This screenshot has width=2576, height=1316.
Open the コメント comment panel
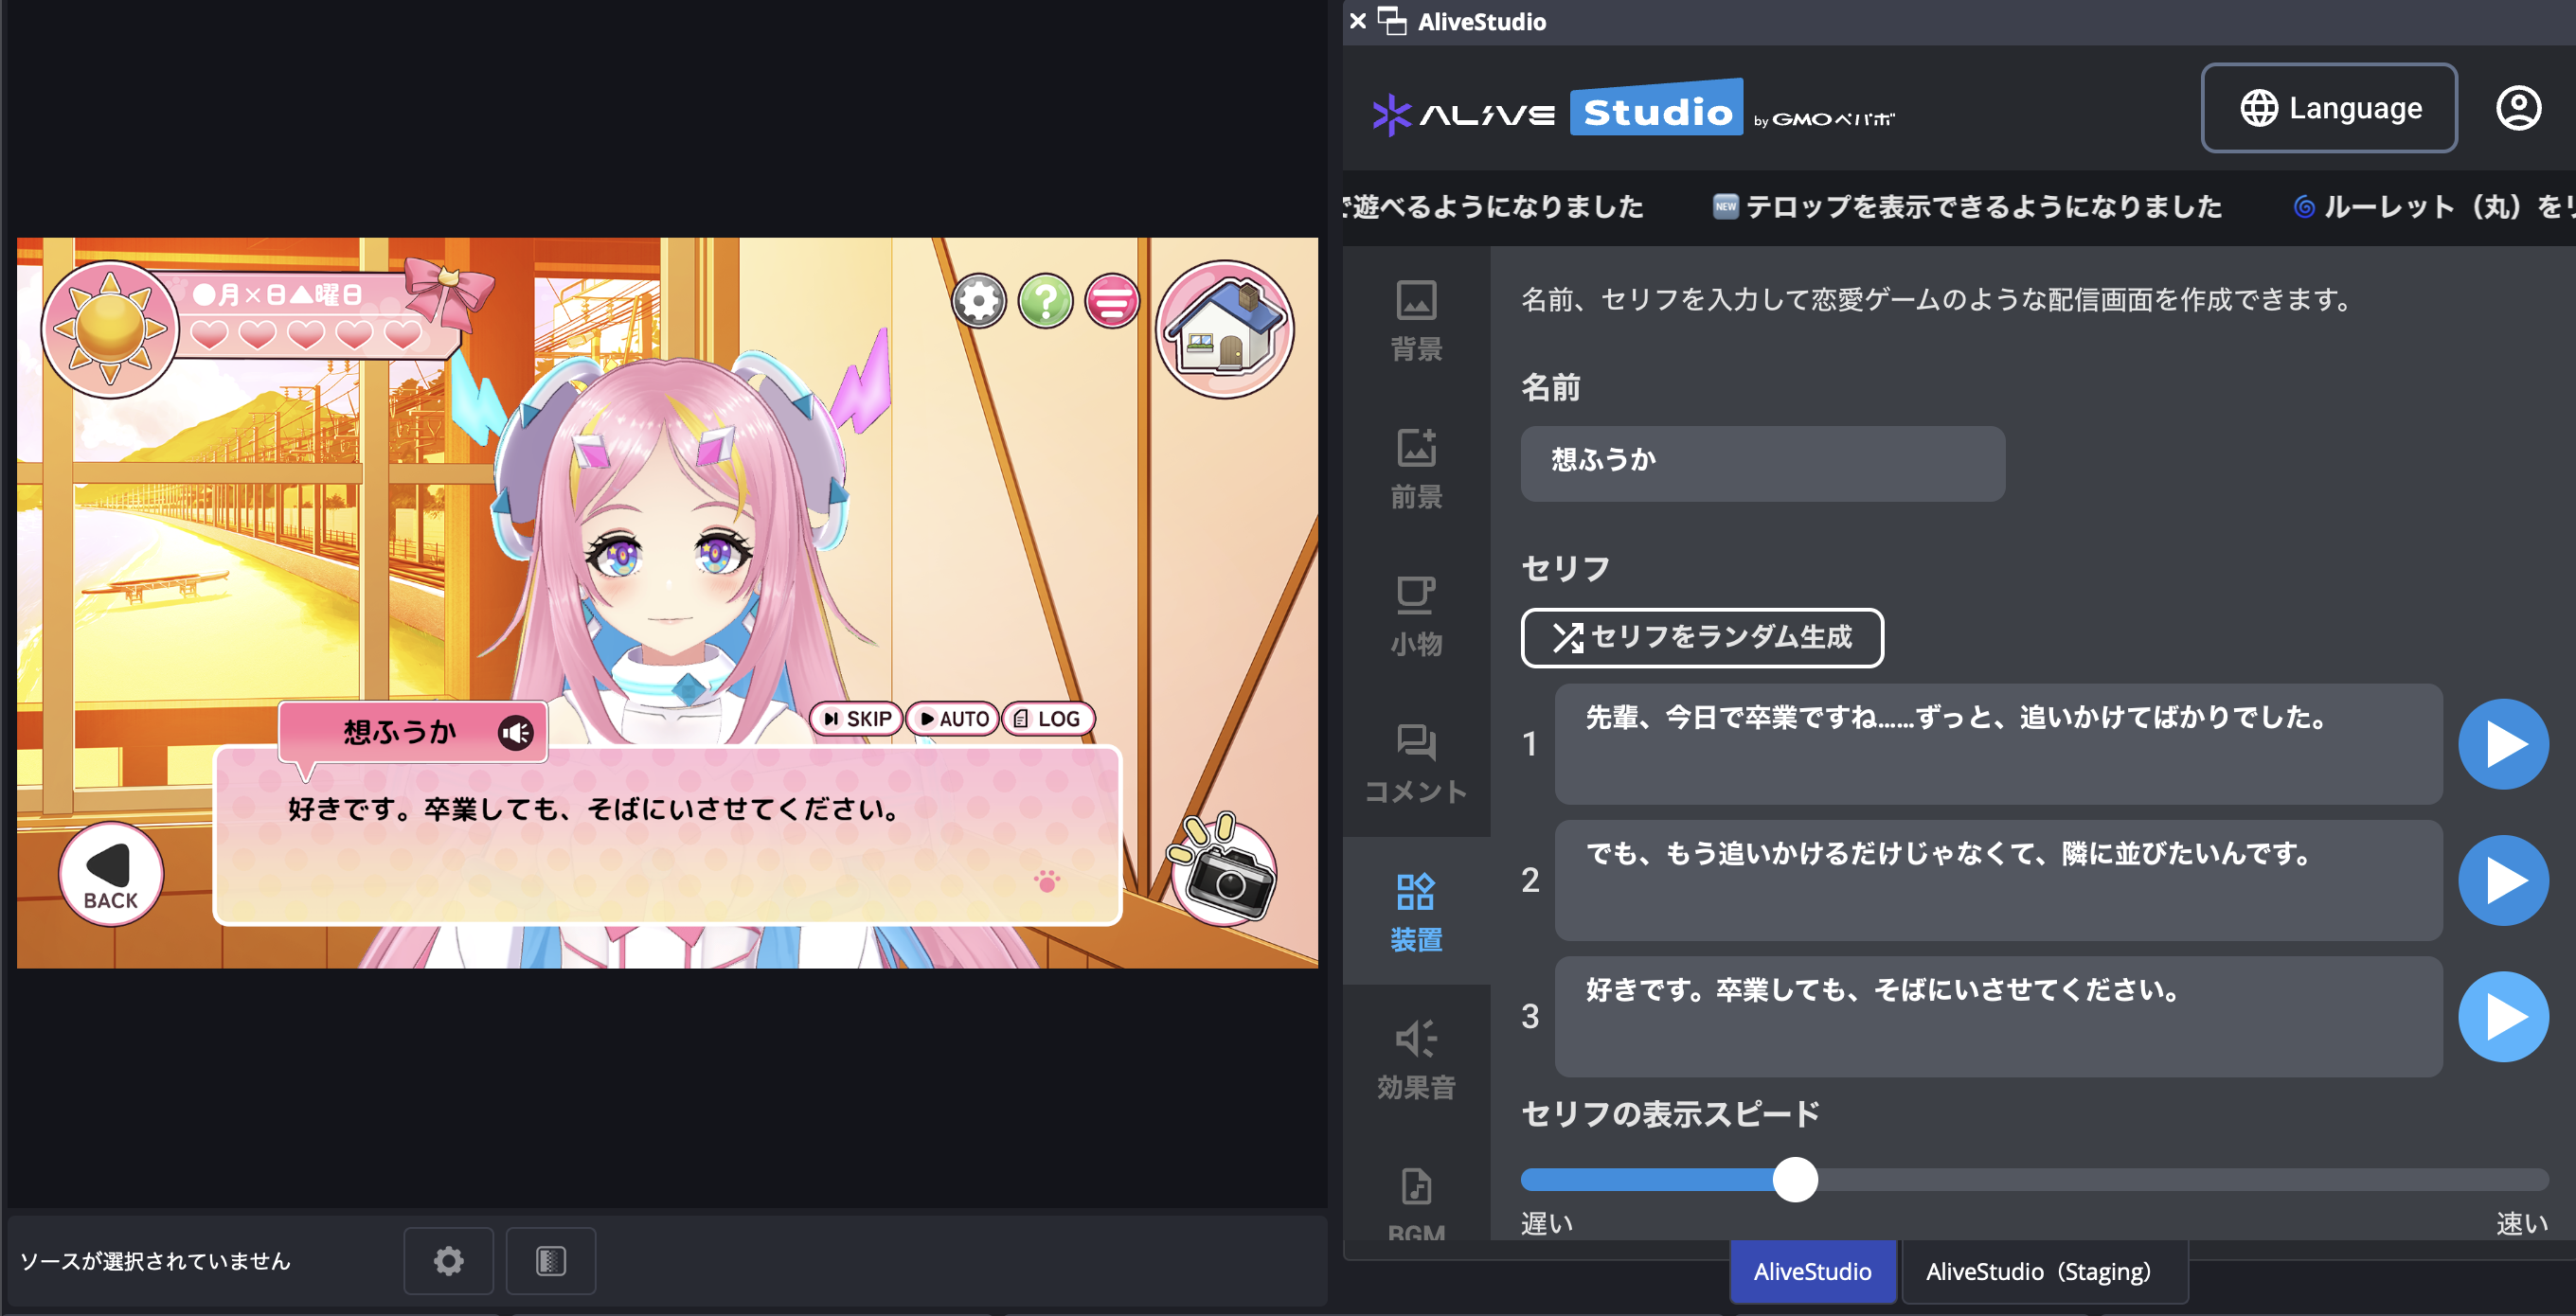1416,763
